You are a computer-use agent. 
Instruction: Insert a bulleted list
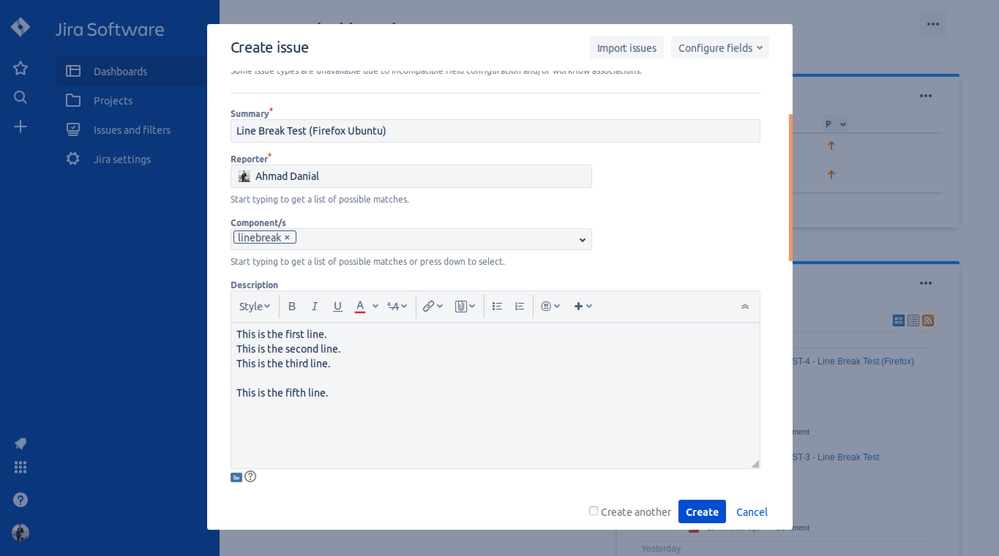[x=498, y=306]
